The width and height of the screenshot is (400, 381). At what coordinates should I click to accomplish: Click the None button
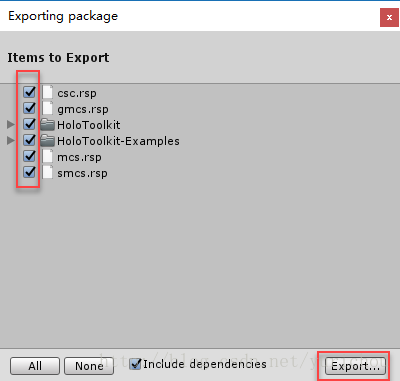pyautogui.click(x=89, y=366)
